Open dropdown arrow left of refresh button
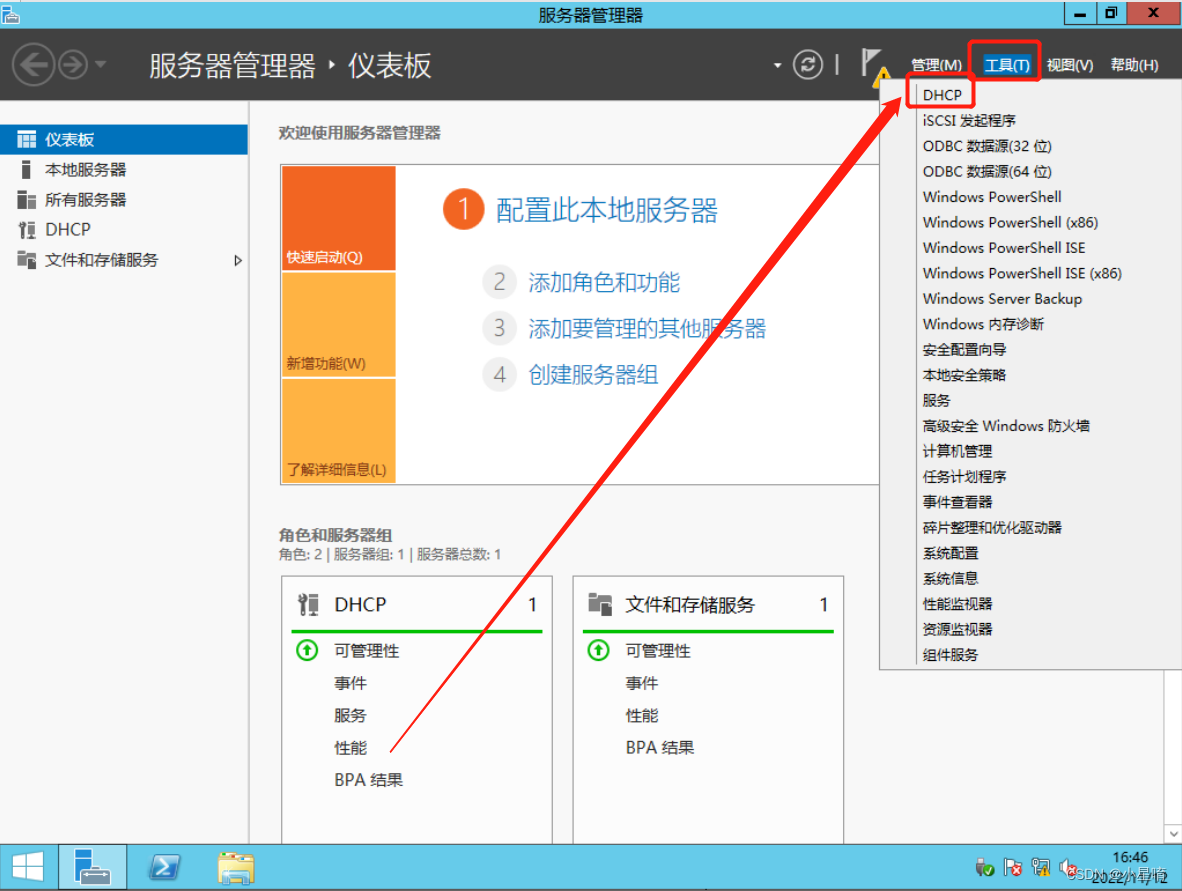Screen dimensions: 1182x891 tap(777, 66)
